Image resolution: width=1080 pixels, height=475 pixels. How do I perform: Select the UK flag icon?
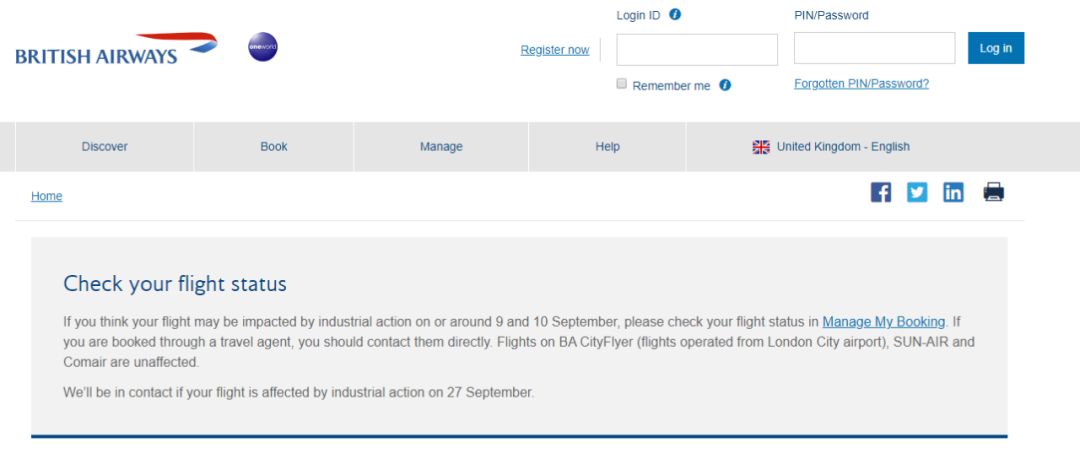[x=761, y=147]
